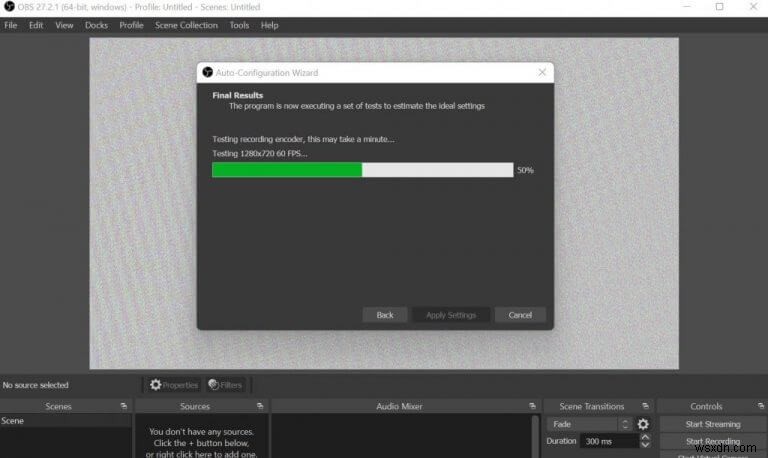Open the Tools menu

point(239,25)
